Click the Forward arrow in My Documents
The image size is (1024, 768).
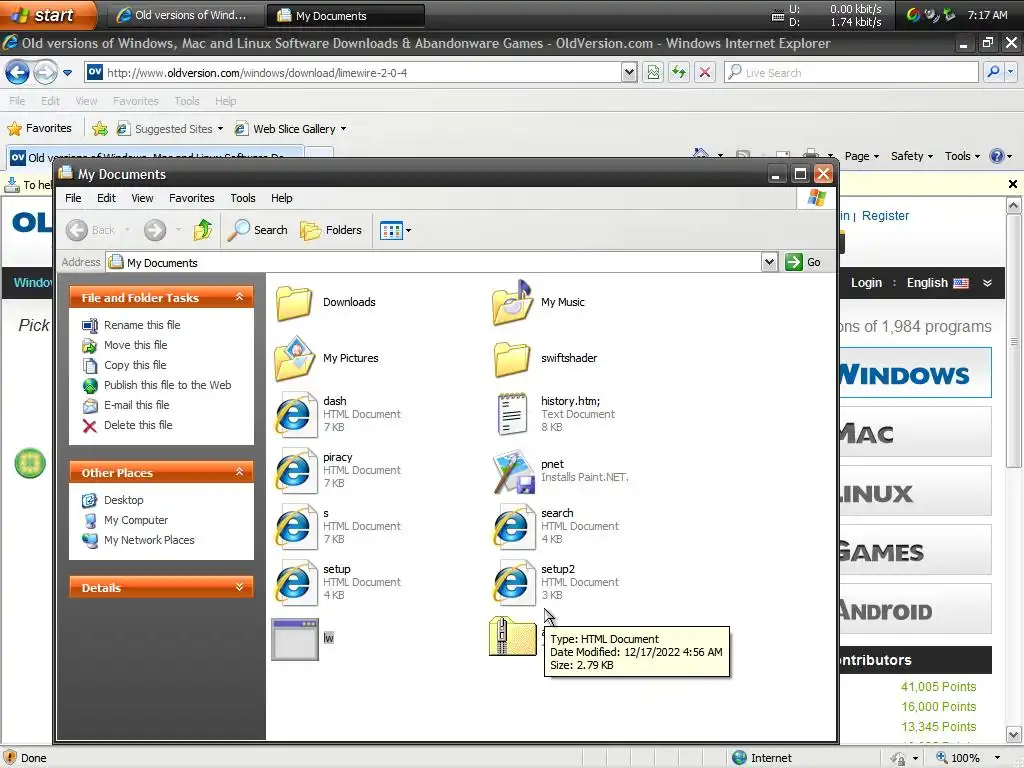tap(155, 230)
